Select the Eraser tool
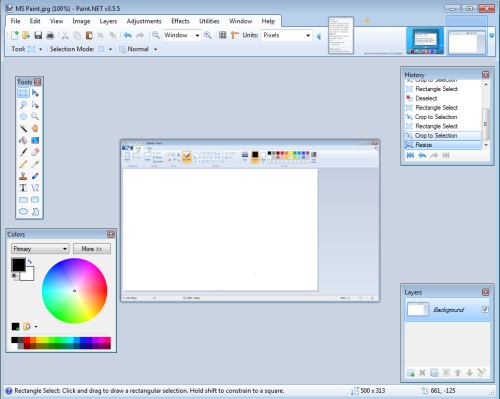500x399 pixels. (x=35, y=152)
